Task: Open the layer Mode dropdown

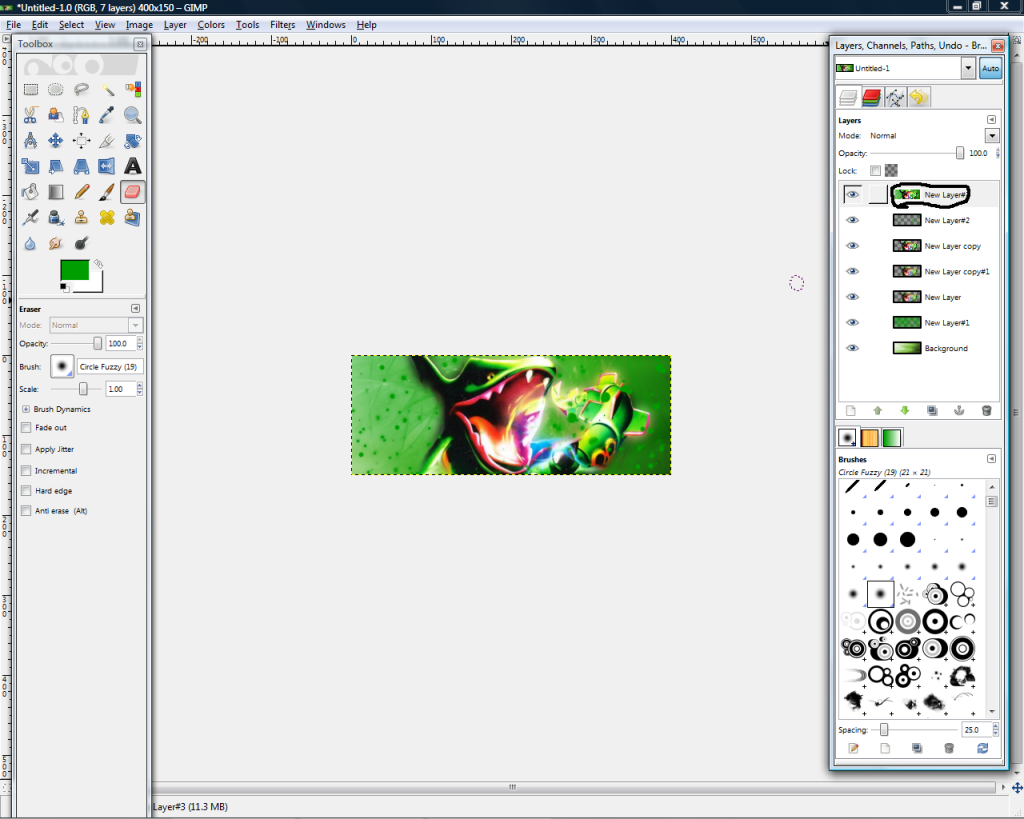Action: point(992,136)
